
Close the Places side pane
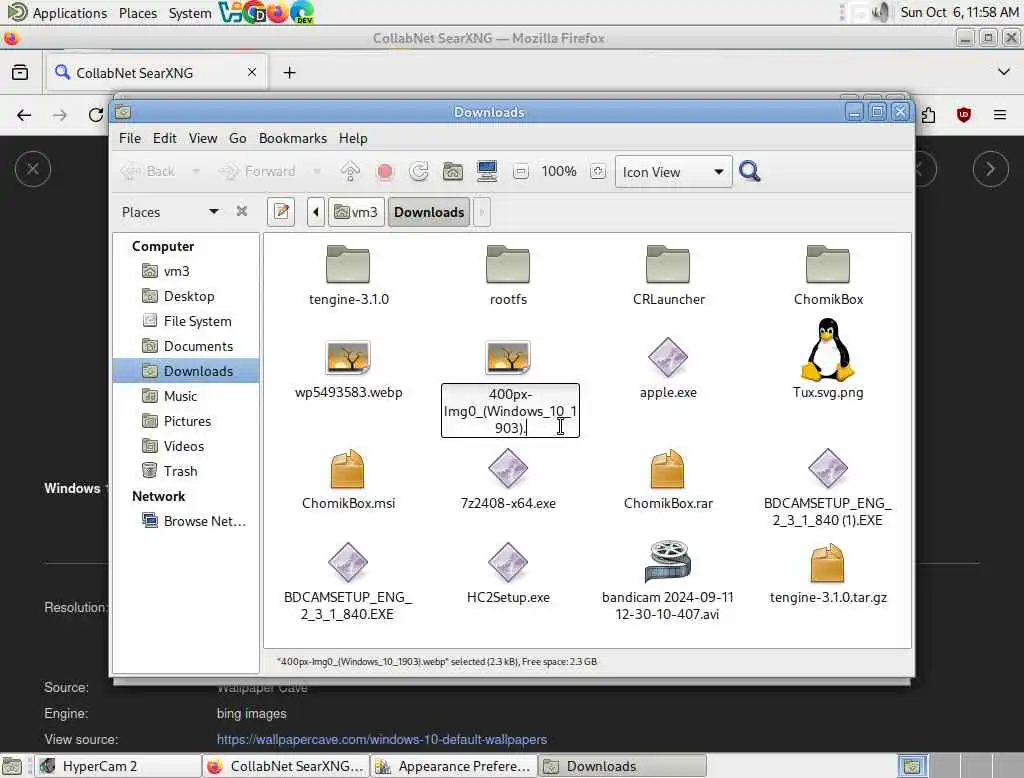(x=242, y=211)
